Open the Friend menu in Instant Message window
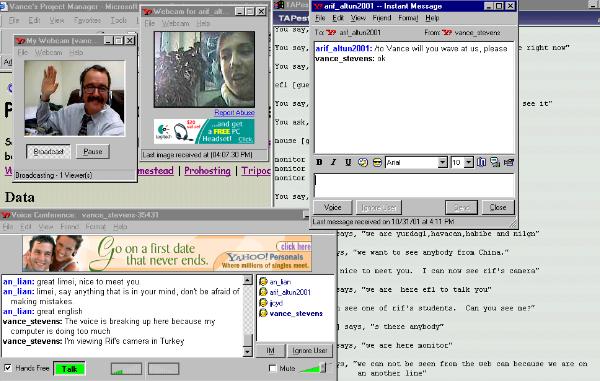Image resolution: width=600 pixels, height=381 pixels. (382, 18)
